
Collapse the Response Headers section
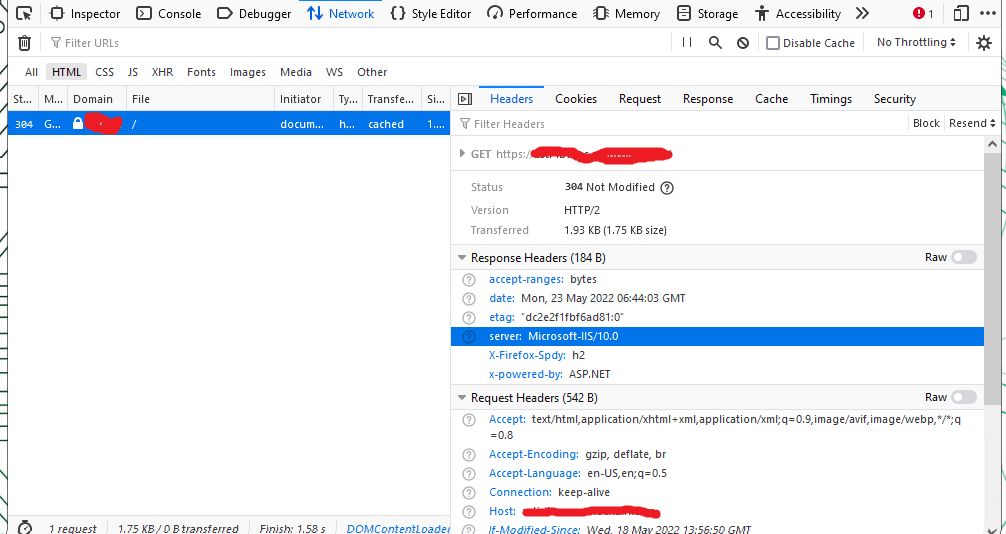pyautogui.click(x=461, y=258)
